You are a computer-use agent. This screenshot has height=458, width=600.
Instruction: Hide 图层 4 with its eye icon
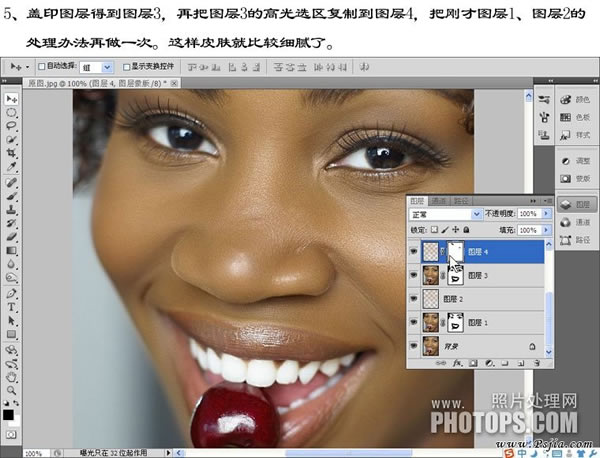point(414,251)
